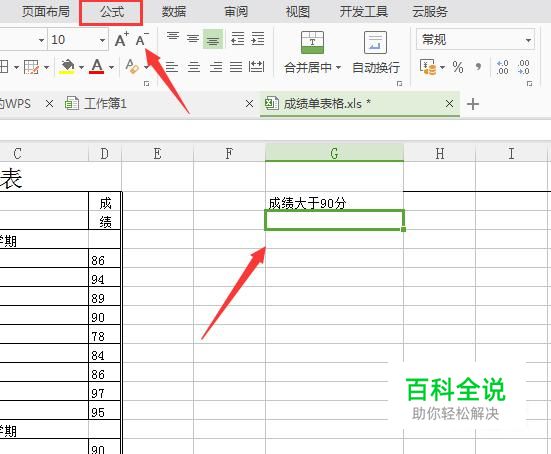Screen dimensions: 551x454
Task: Apply percent style
Action: (458, 67)
